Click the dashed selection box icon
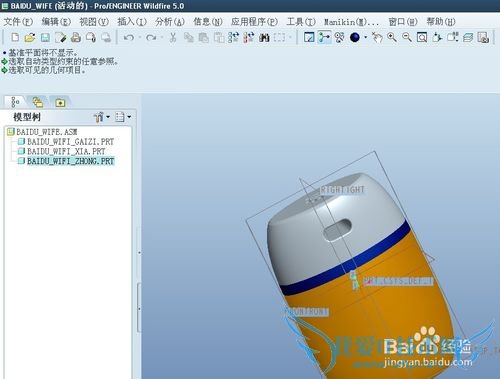 tap(279, 37)
